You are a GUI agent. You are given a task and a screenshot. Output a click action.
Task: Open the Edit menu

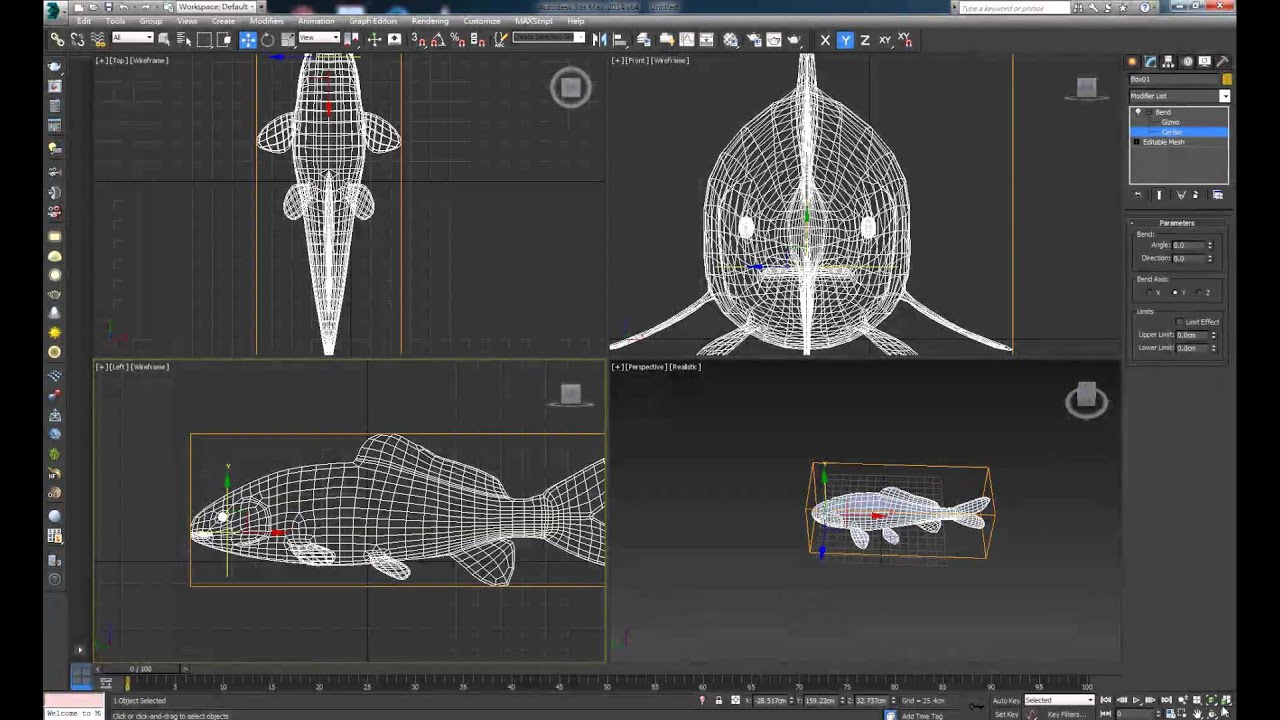[x=84, y=21]
